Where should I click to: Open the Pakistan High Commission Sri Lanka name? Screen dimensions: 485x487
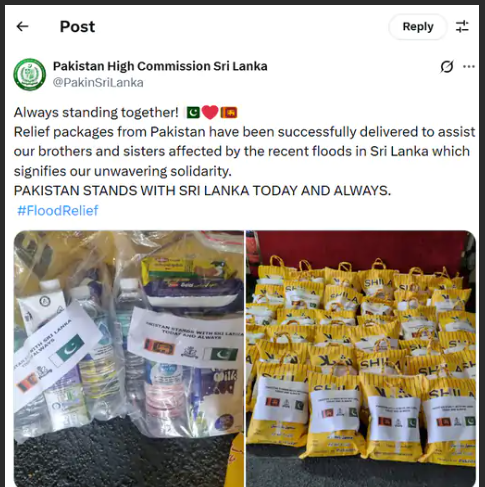[160, 66]
